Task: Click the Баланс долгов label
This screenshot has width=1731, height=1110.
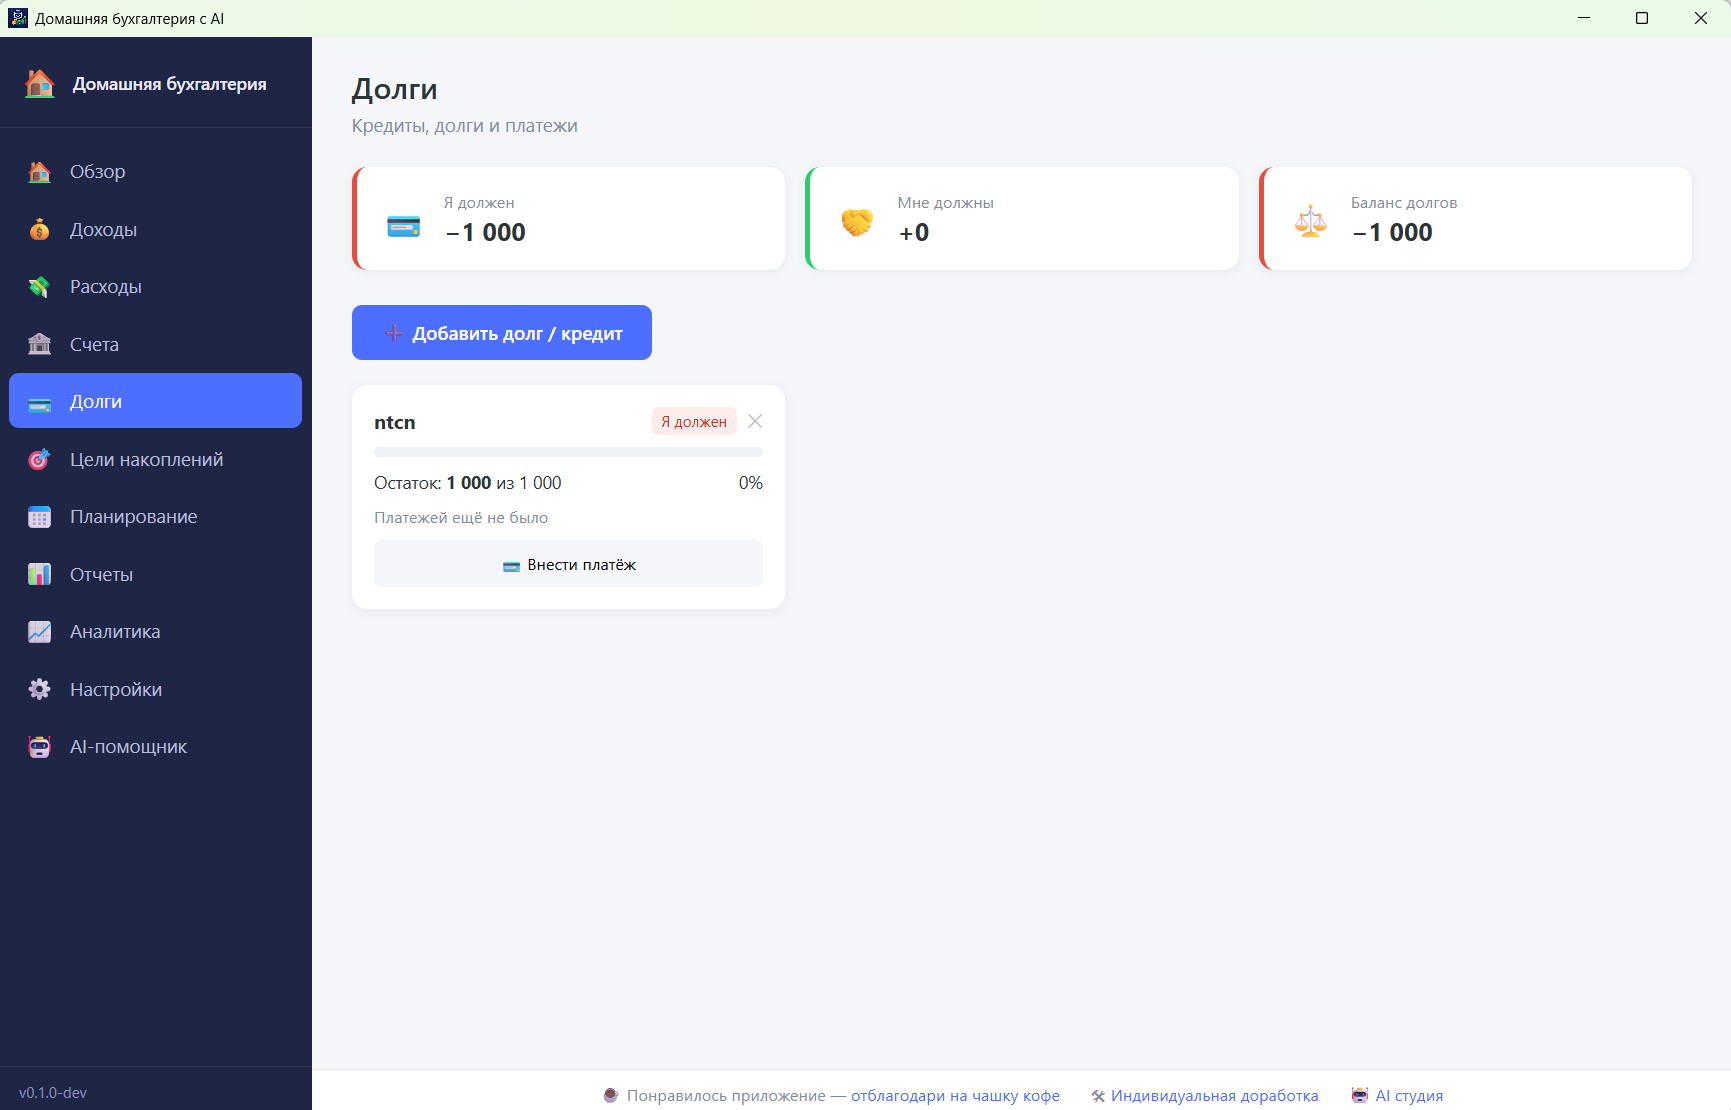Action: [x=1404, y=203]
